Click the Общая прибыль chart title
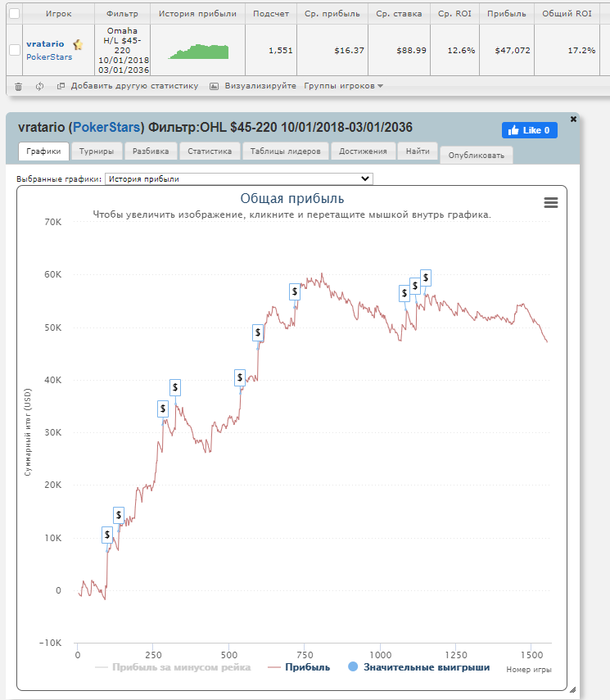610x700 pixels. point(292,198)
